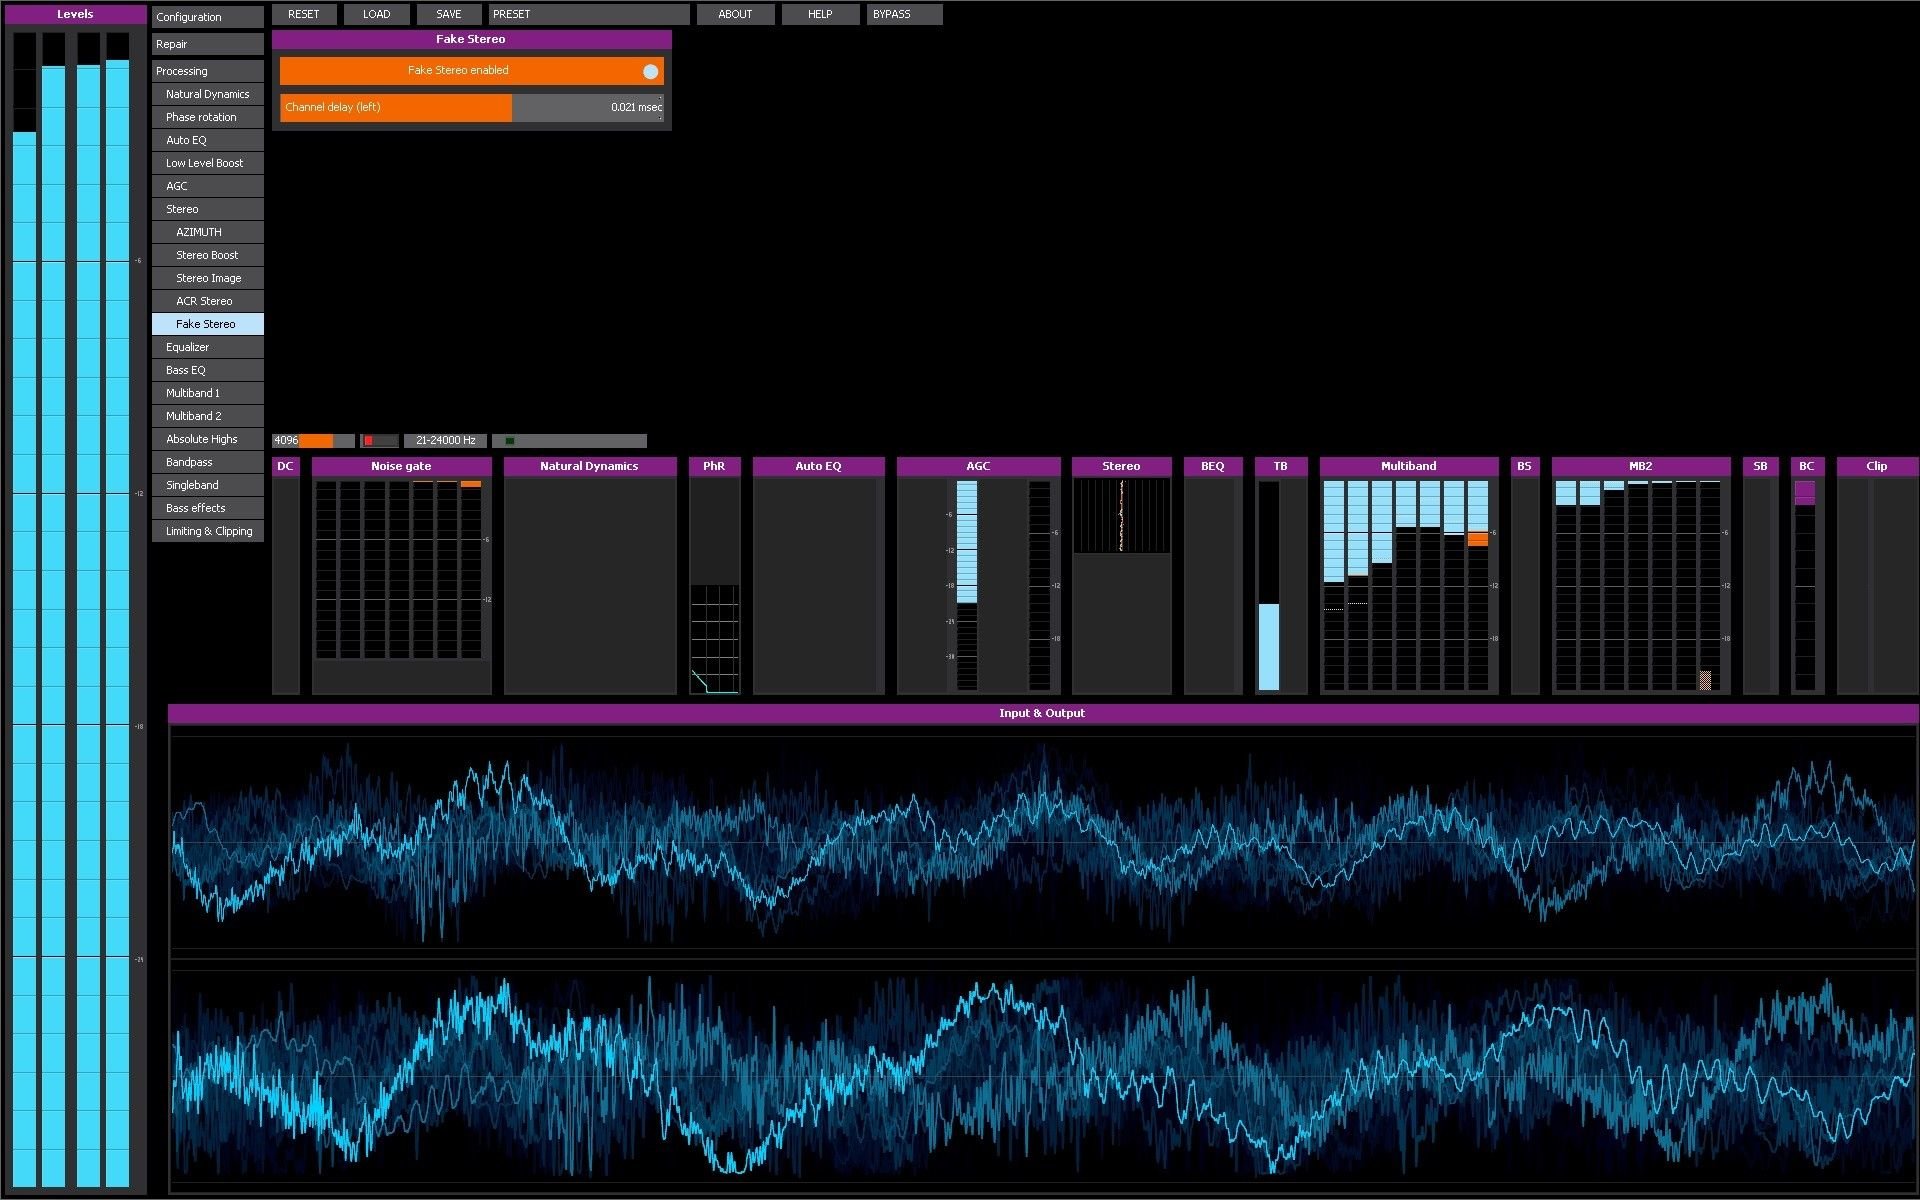The image size is (1920, 1200).
Task: Toggle the Fake Stereo enabled switch
Action: (471, 71)
